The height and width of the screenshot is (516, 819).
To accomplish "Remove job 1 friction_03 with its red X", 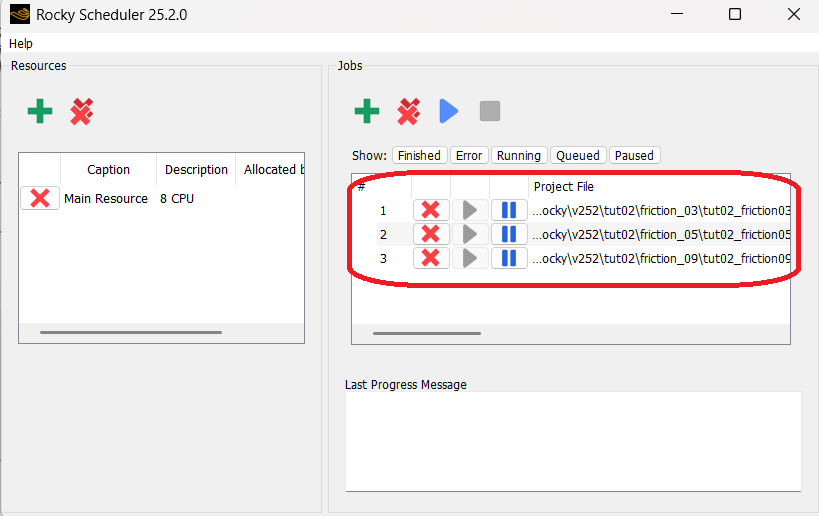I will [x=431, y=210].
